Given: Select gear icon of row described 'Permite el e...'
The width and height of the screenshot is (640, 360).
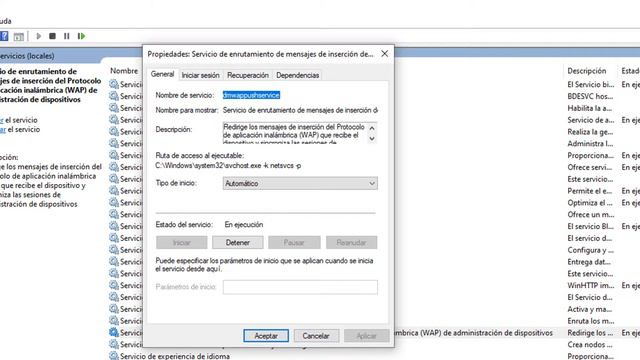Looking at the screenshot, I should [x=114, y=191].
